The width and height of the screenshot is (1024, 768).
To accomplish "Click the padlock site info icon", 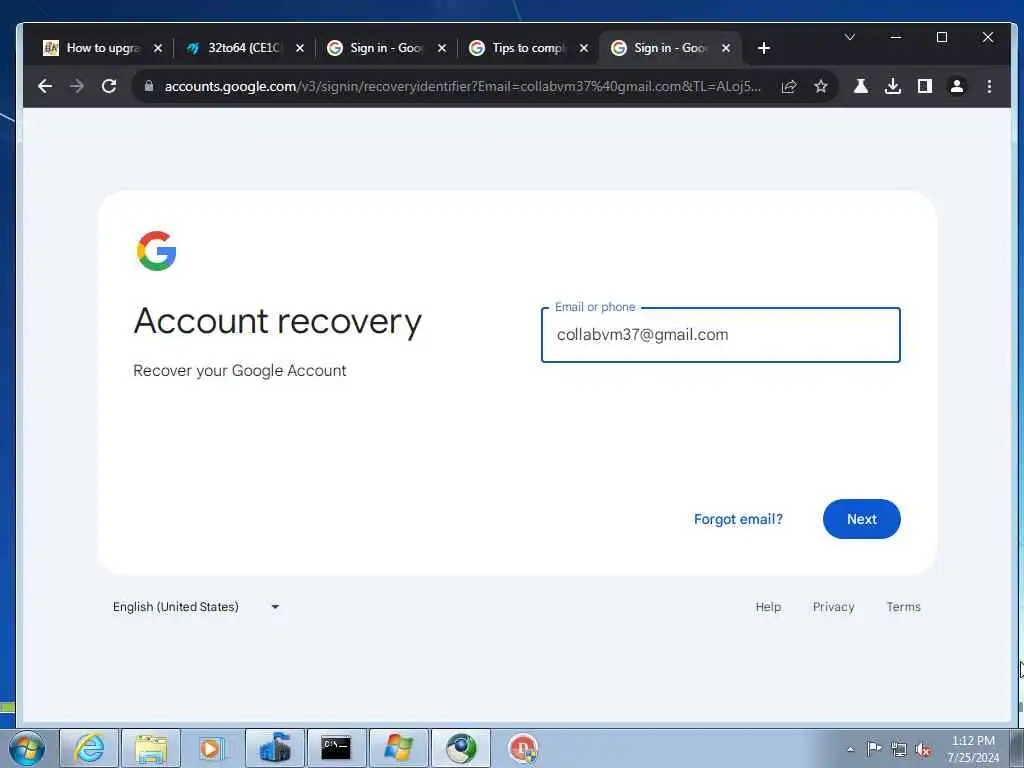I will pos(149,86).
